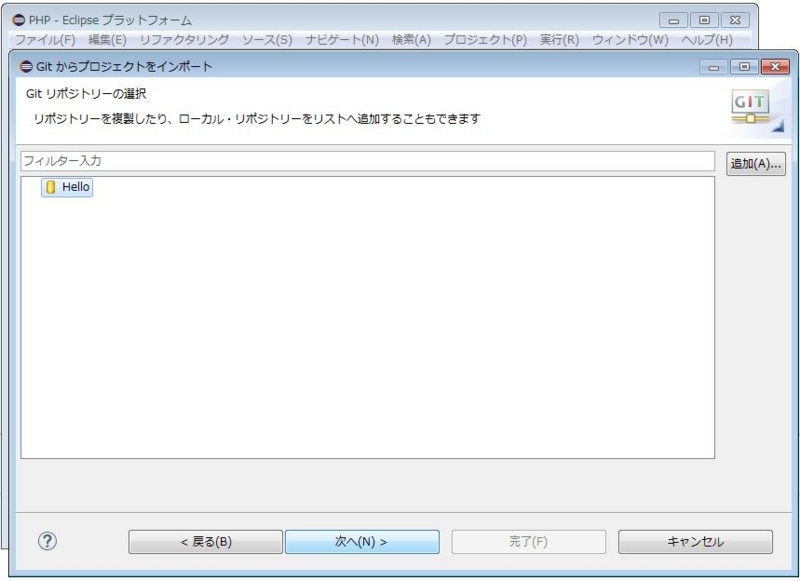Click the リポジトリーを複製したり description text
Viewport: 800px width, 581px height.
tap(257, 119)
